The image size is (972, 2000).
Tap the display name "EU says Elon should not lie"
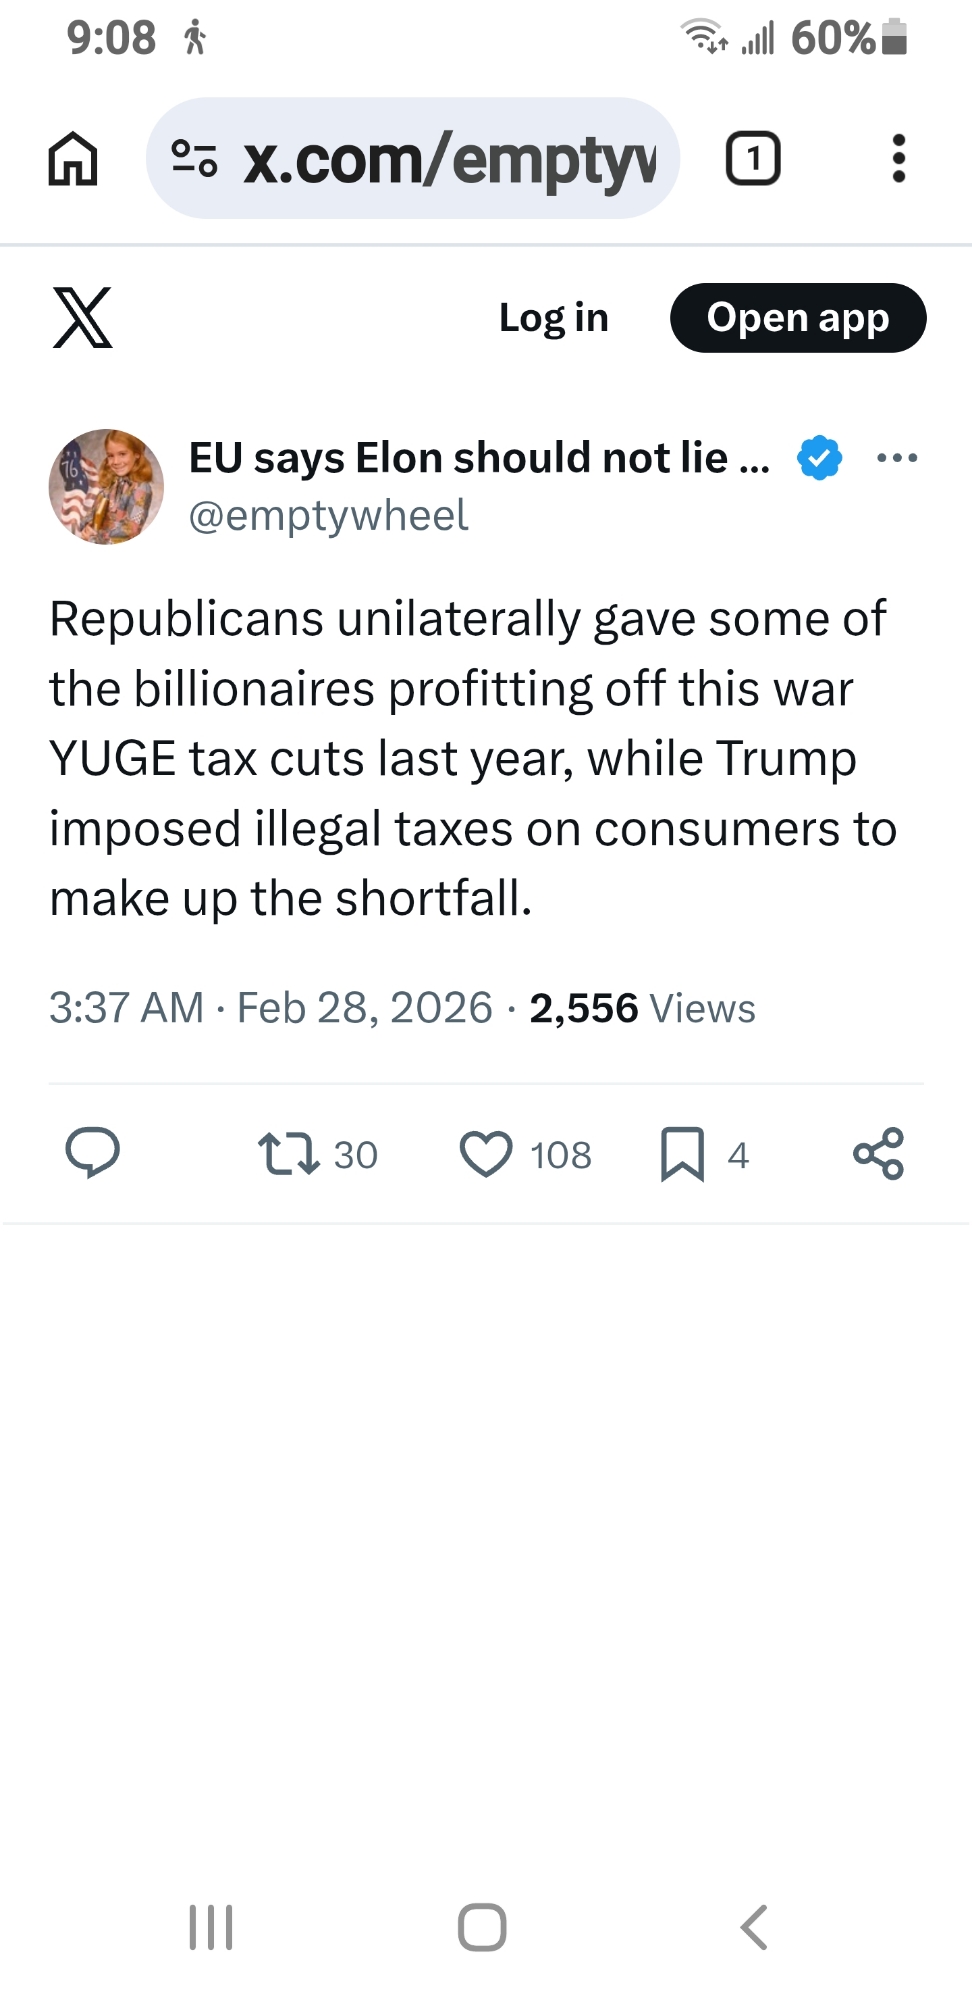pyautogui.click(x=478, y=458)
